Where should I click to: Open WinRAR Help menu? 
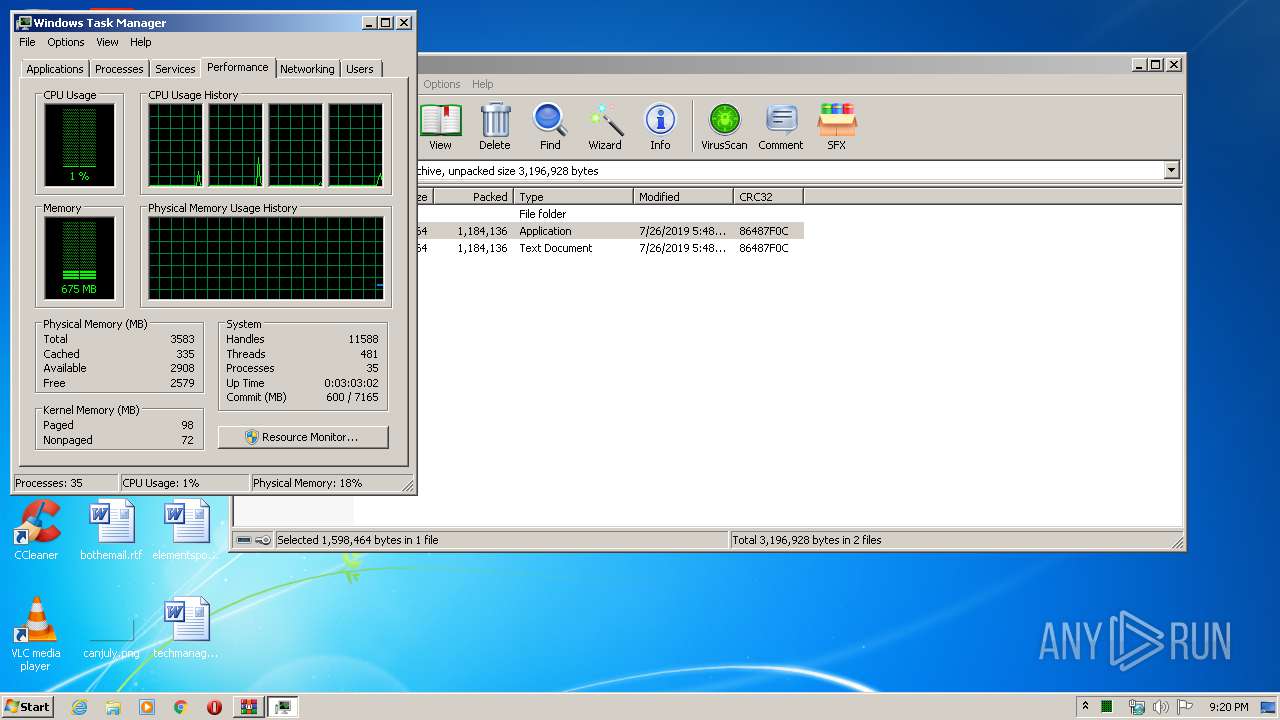pyautogui.click(x=483, y=84)
